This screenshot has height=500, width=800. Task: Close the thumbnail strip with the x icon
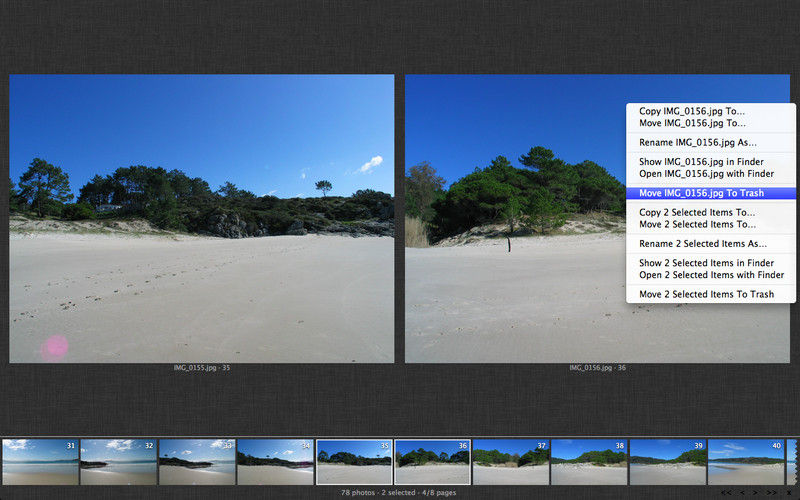tap(788, 493)
